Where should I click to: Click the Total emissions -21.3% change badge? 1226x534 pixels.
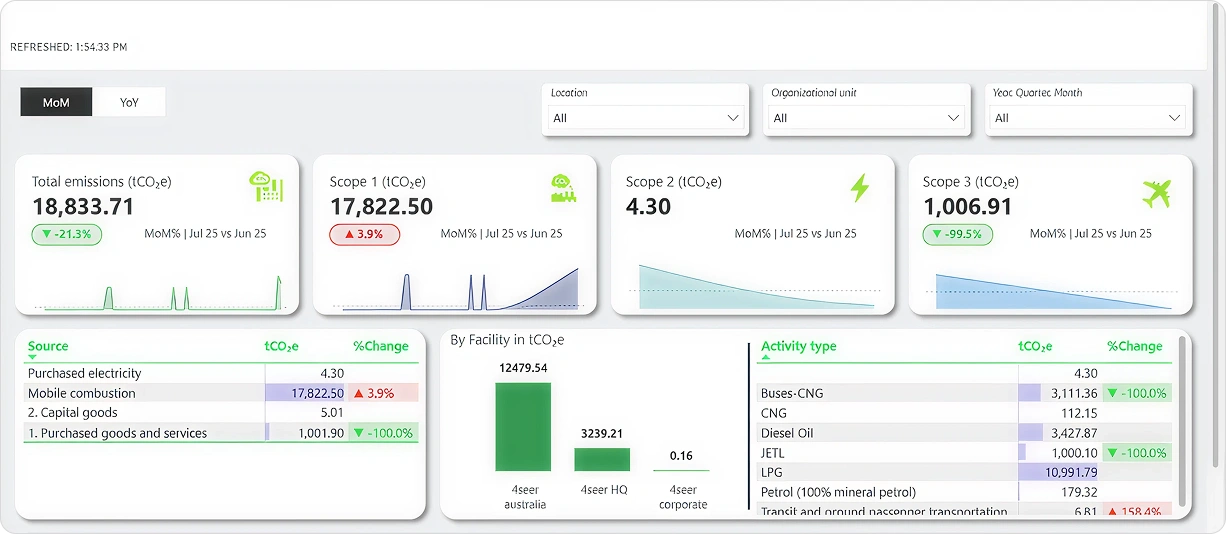coord(66,234)
